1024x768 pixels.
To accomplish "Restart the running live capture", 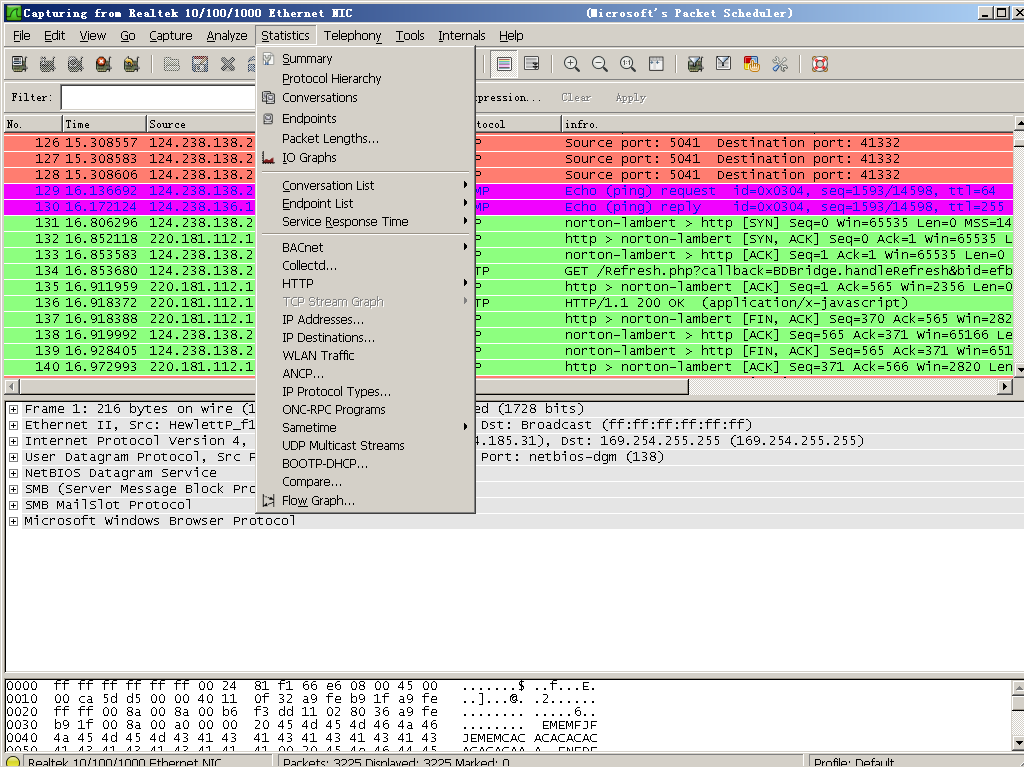I will coord(131,64).
